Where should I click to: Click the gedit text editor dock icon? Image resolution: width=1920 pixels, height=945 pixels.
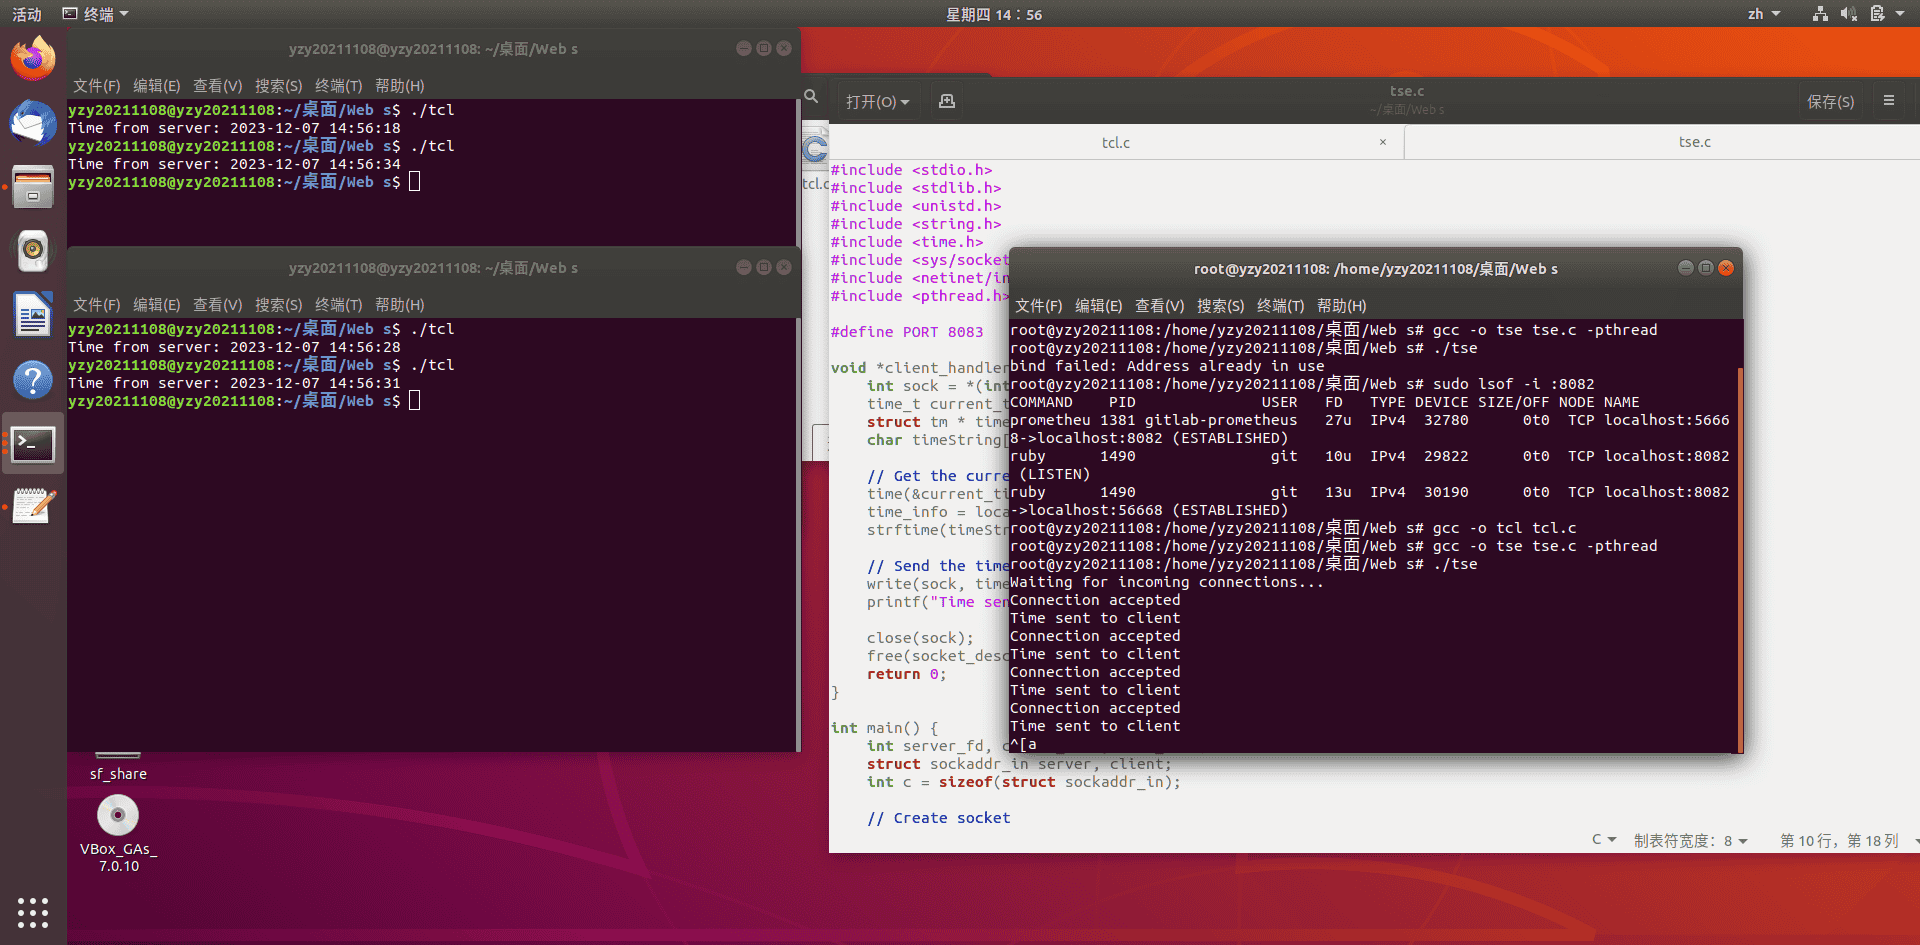coord(33,506)
